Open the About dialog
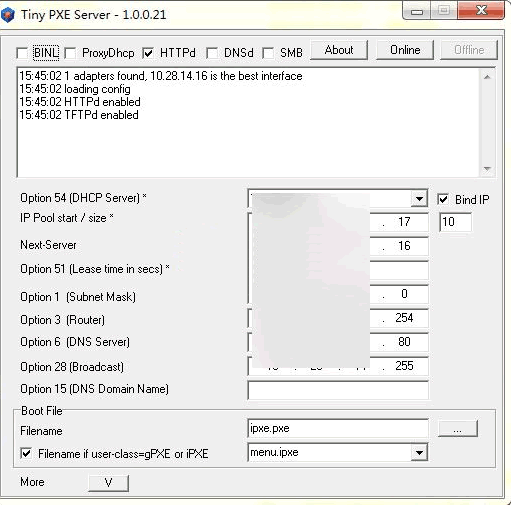Screen dimensions: 511x522 pos(339,50)
